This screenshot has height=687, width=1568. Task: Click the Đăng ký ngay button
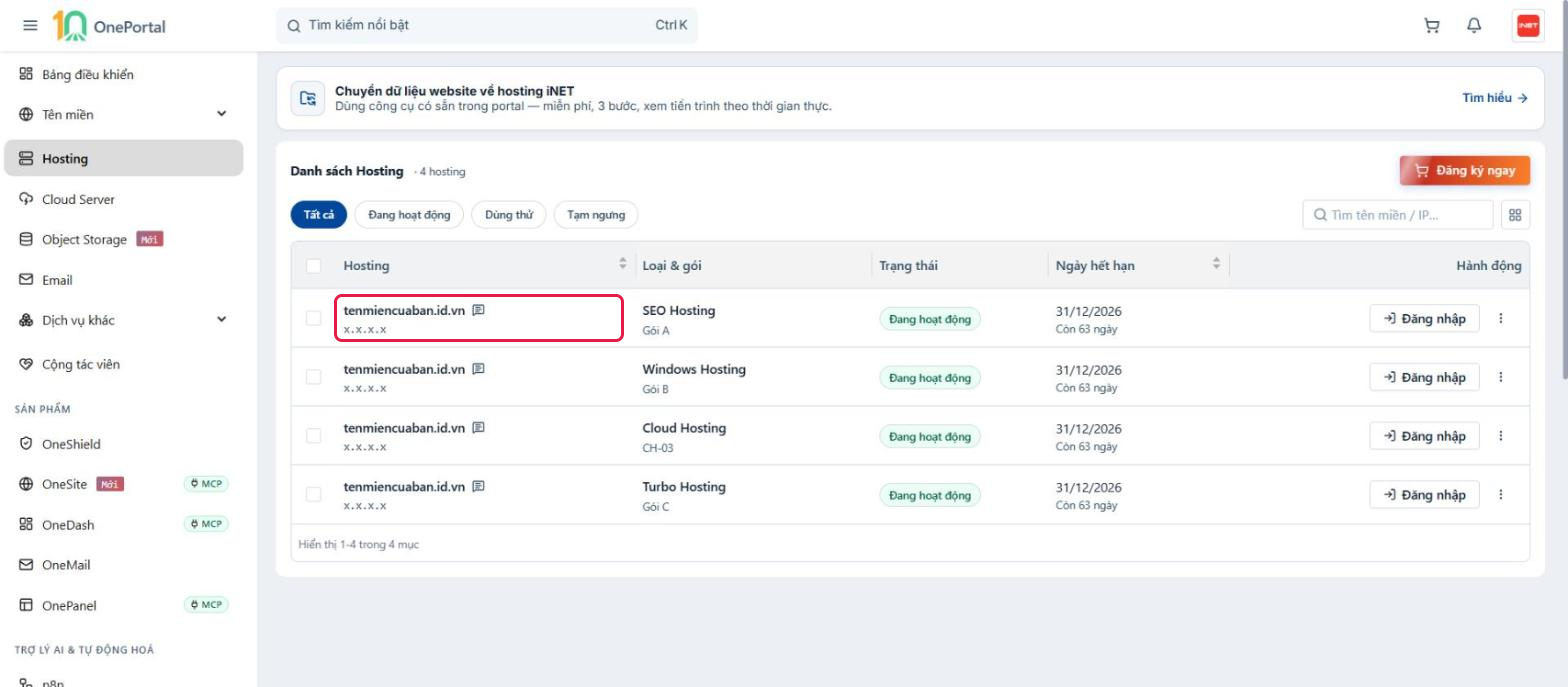1465,171
